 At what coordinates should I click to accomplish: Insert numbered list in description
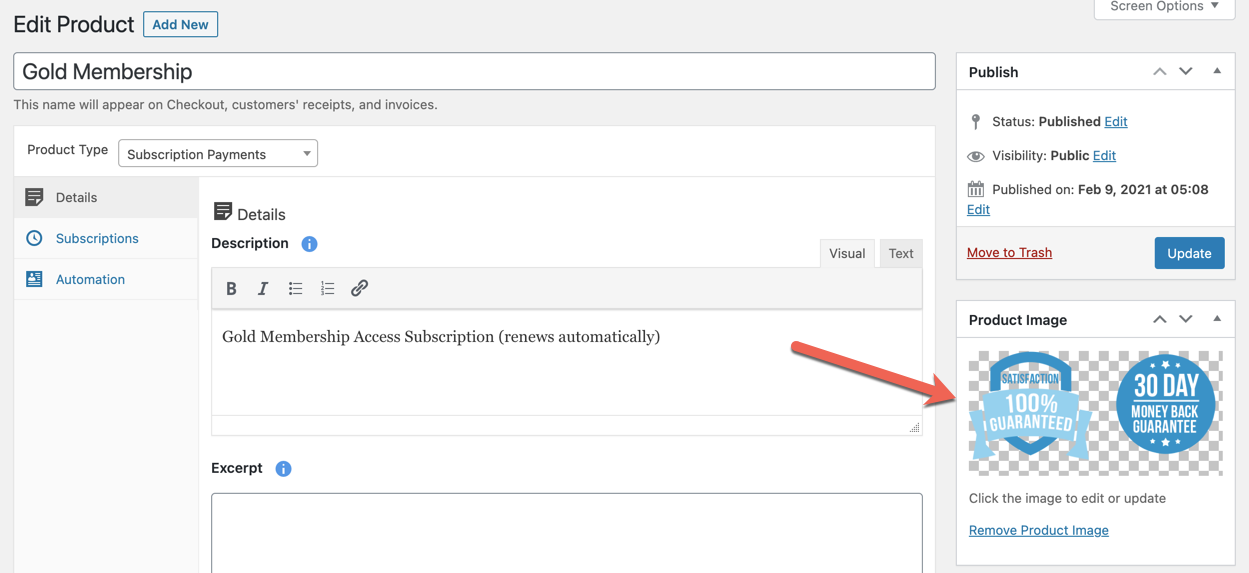click(327, 288)
